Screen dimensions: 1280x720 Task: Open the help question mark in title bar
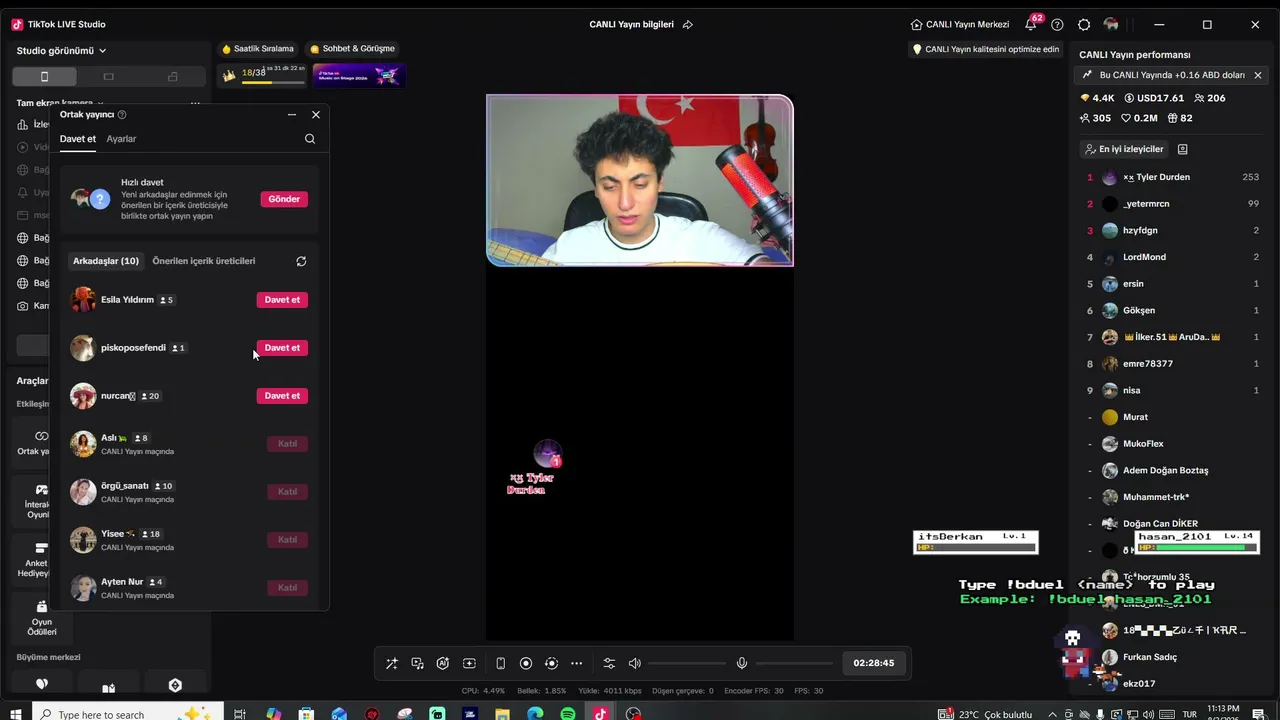(1057, 24)
